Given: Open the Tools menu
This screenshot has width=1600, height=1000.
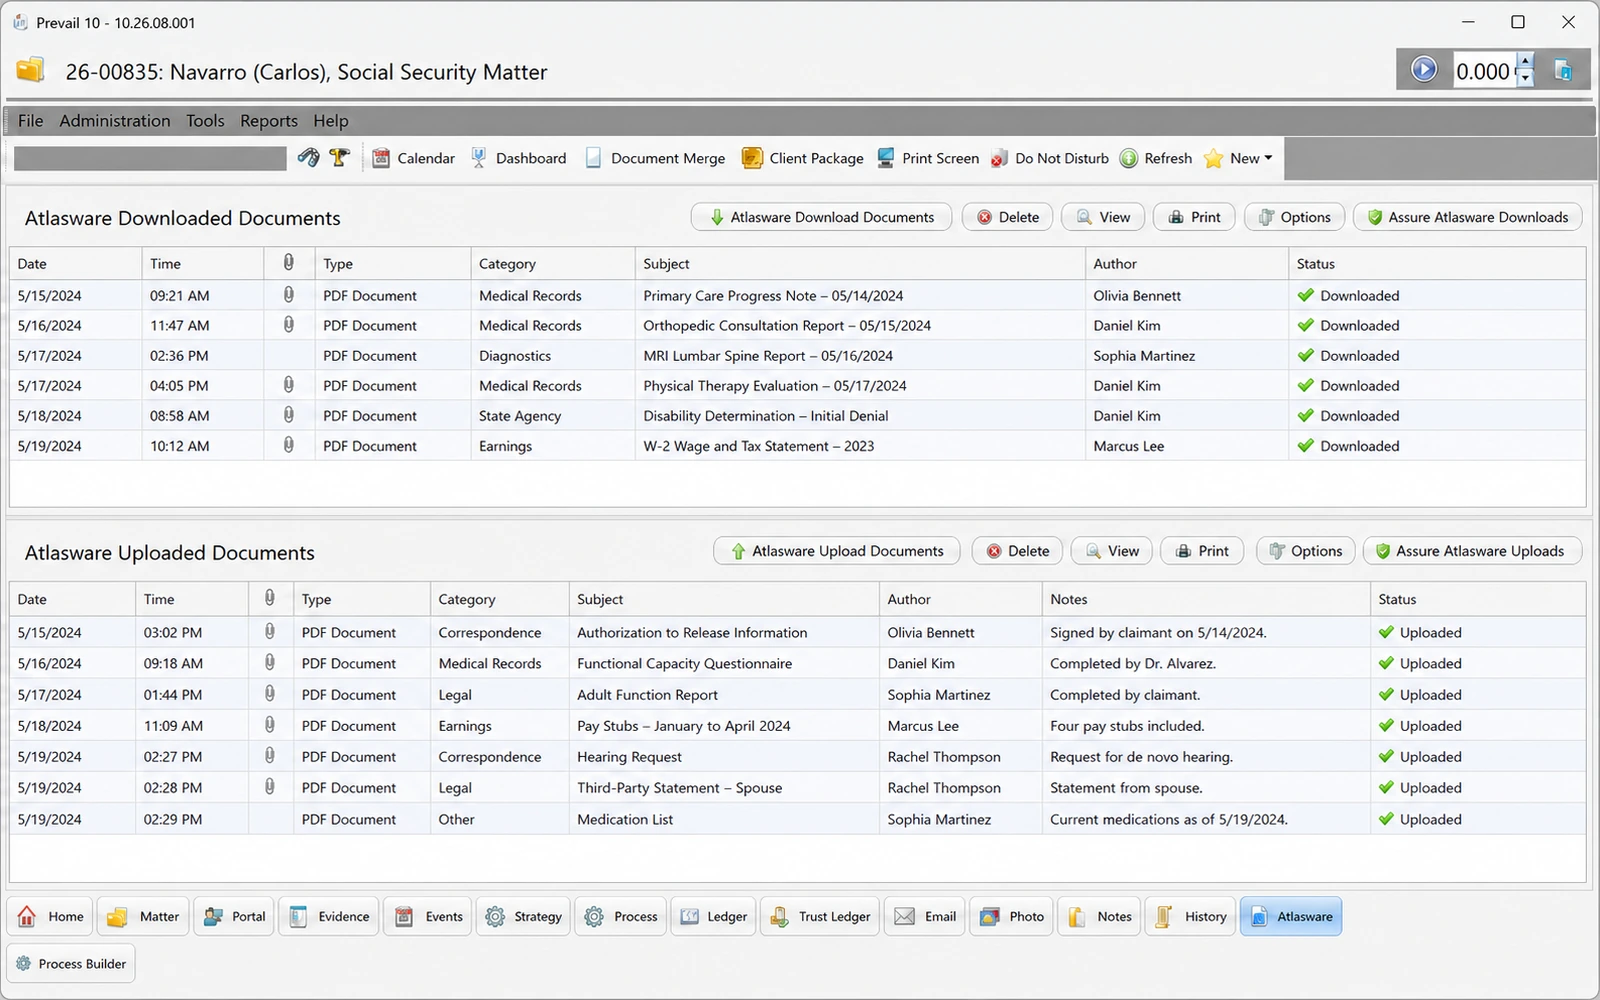Looking at the screenshot, I should (205, 121).
